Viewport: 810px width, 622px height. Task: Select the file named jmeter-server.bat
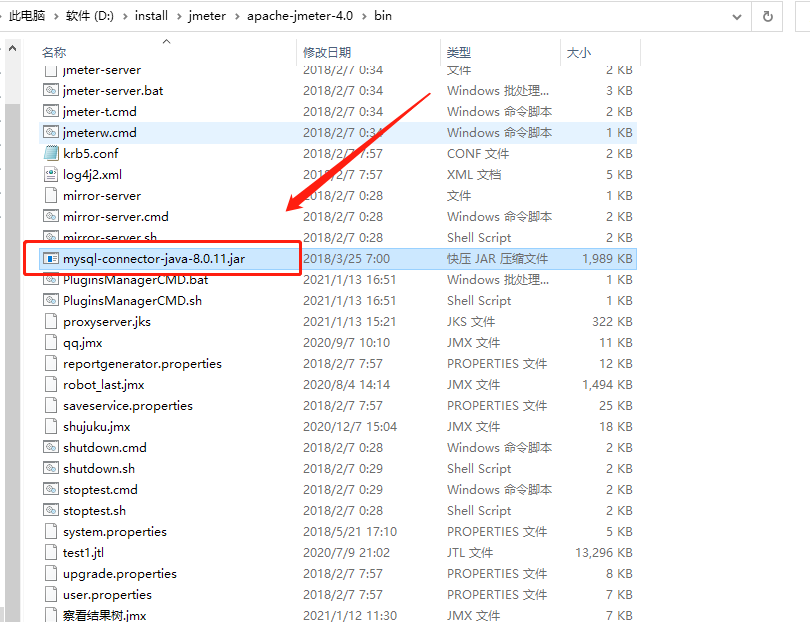(x=113, y=91)
